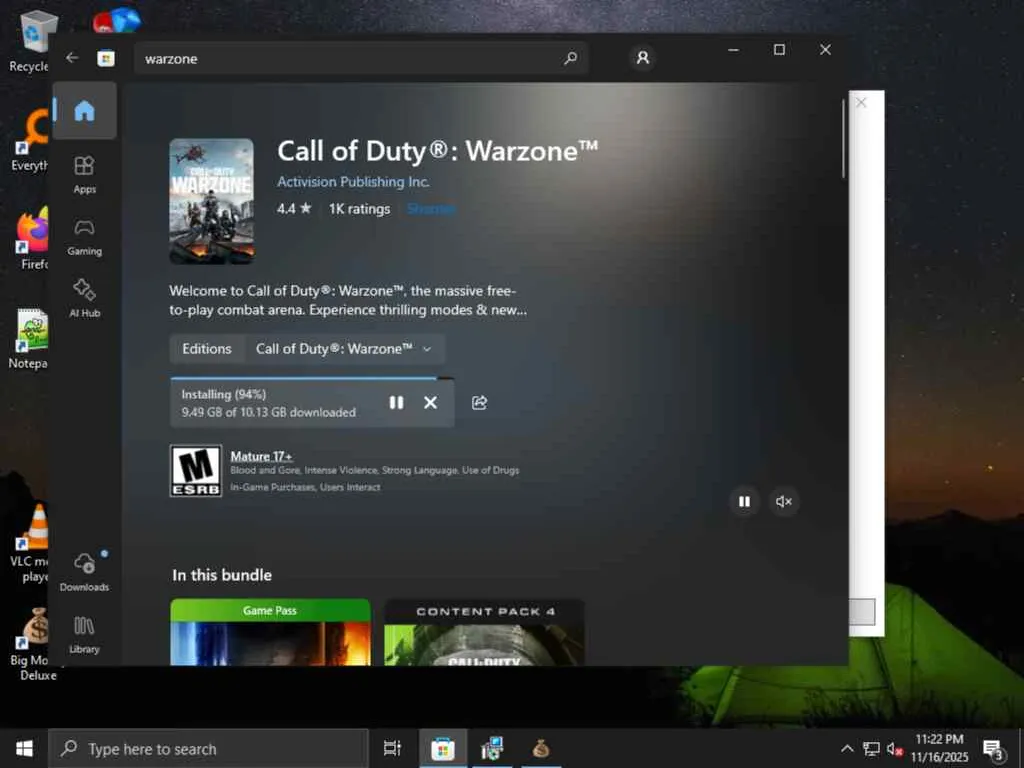Maximize the Microsoft Store window
The width and height of the screenshot is (1024, 768).
coord(779,50)
